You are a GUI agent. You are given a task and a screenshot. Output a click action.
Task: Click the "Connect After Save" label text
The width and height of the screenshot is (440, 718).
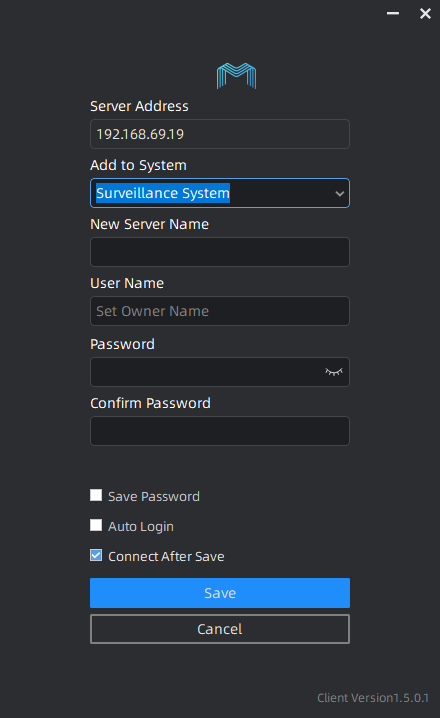click(166, 556)
